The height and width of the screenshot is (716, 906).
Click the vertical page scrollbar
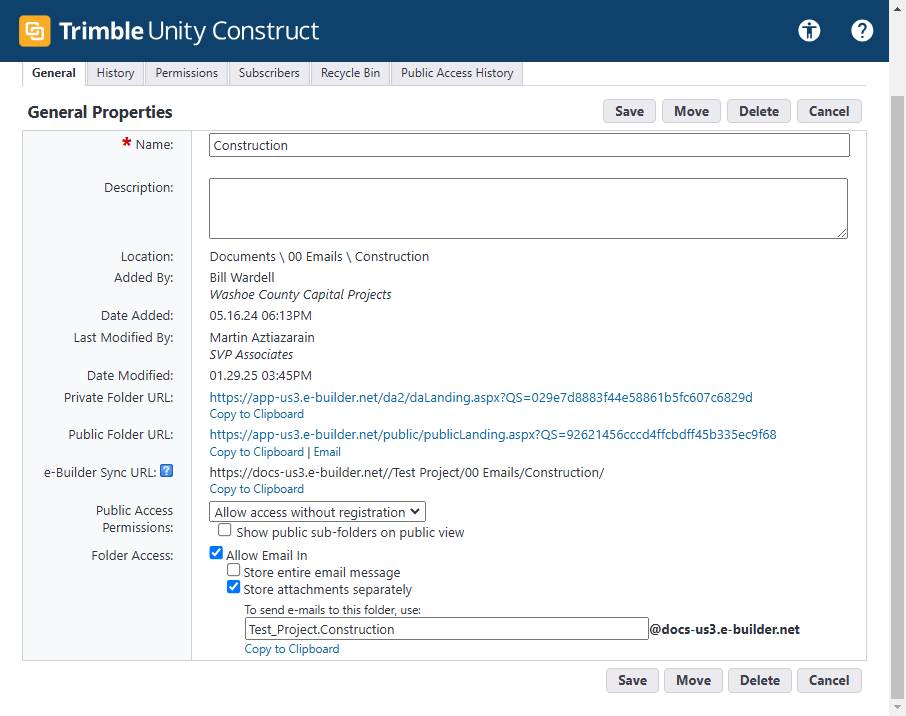tap(897, 398)
